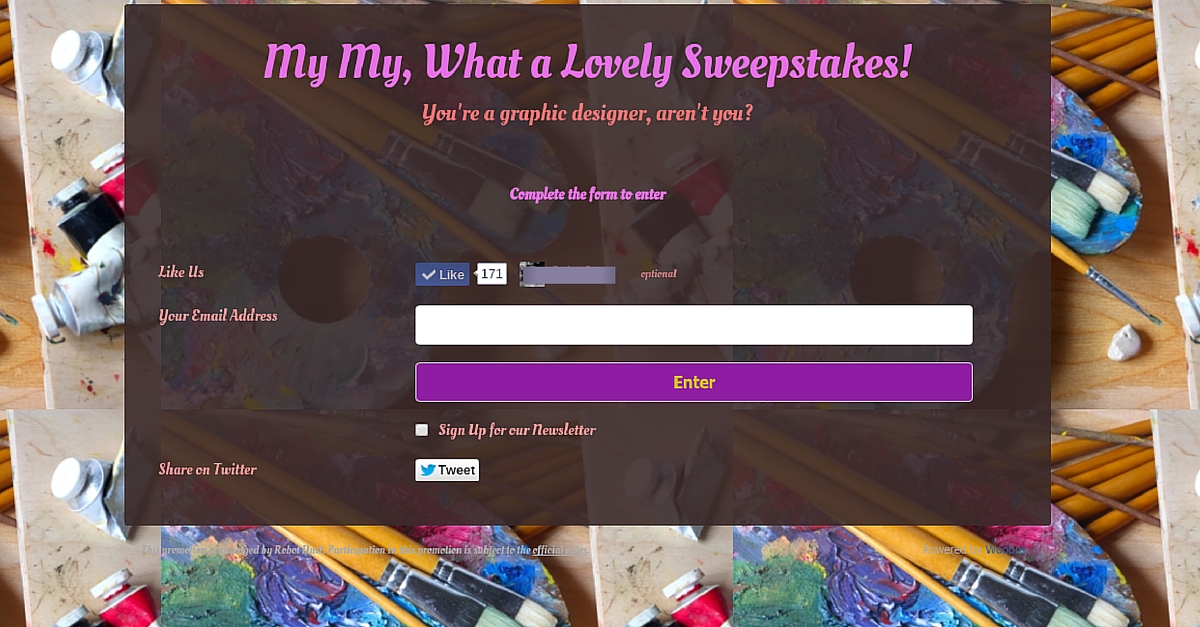Tick the Sign Up for our Newsletter checkbox
The image size is (1200, 627).
(422, 430)
